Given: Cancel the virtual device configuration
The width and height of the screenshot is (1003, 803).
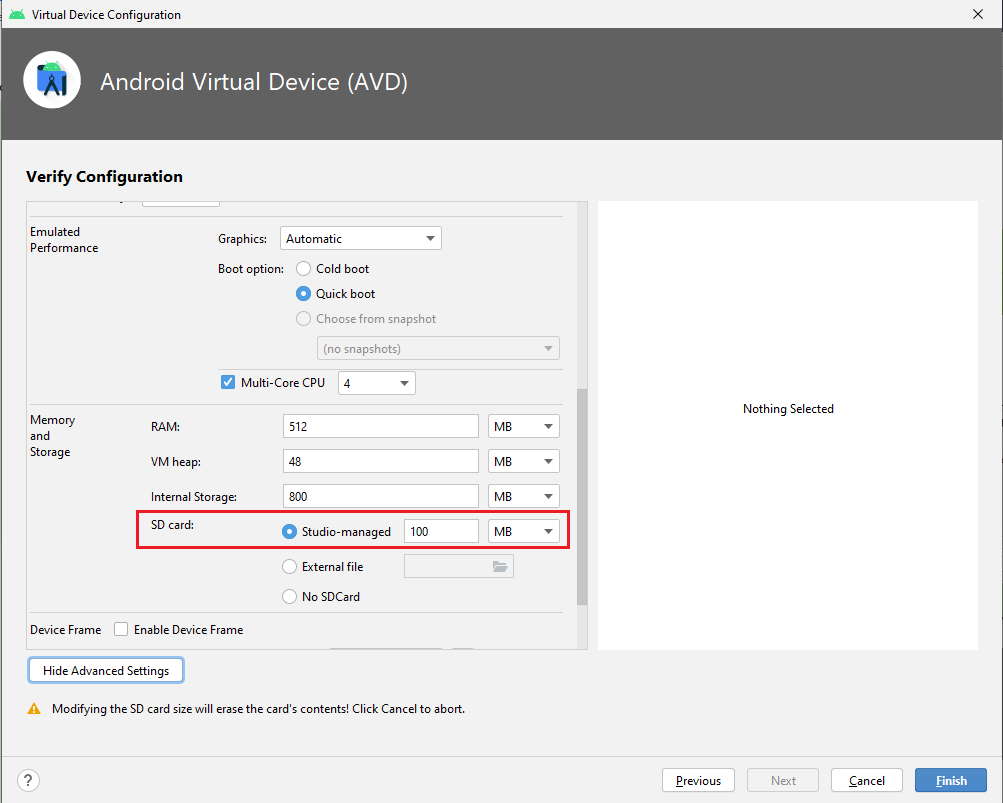Looking at the screenshot, I should pyautogui.click(x=867, y=781).
